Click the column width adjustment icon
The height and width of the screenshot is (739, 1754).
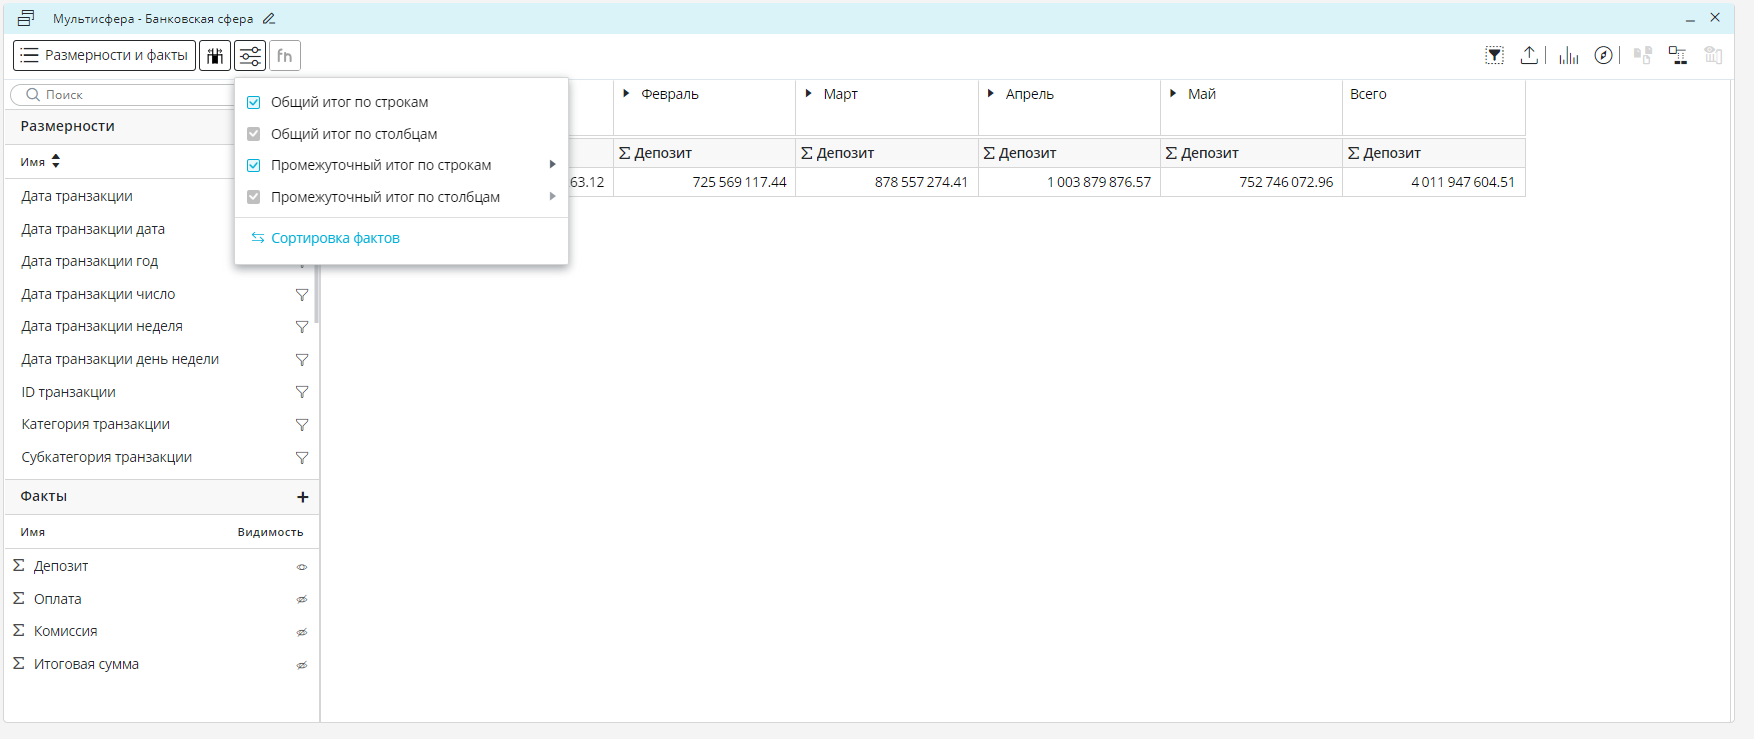point(215,56)
